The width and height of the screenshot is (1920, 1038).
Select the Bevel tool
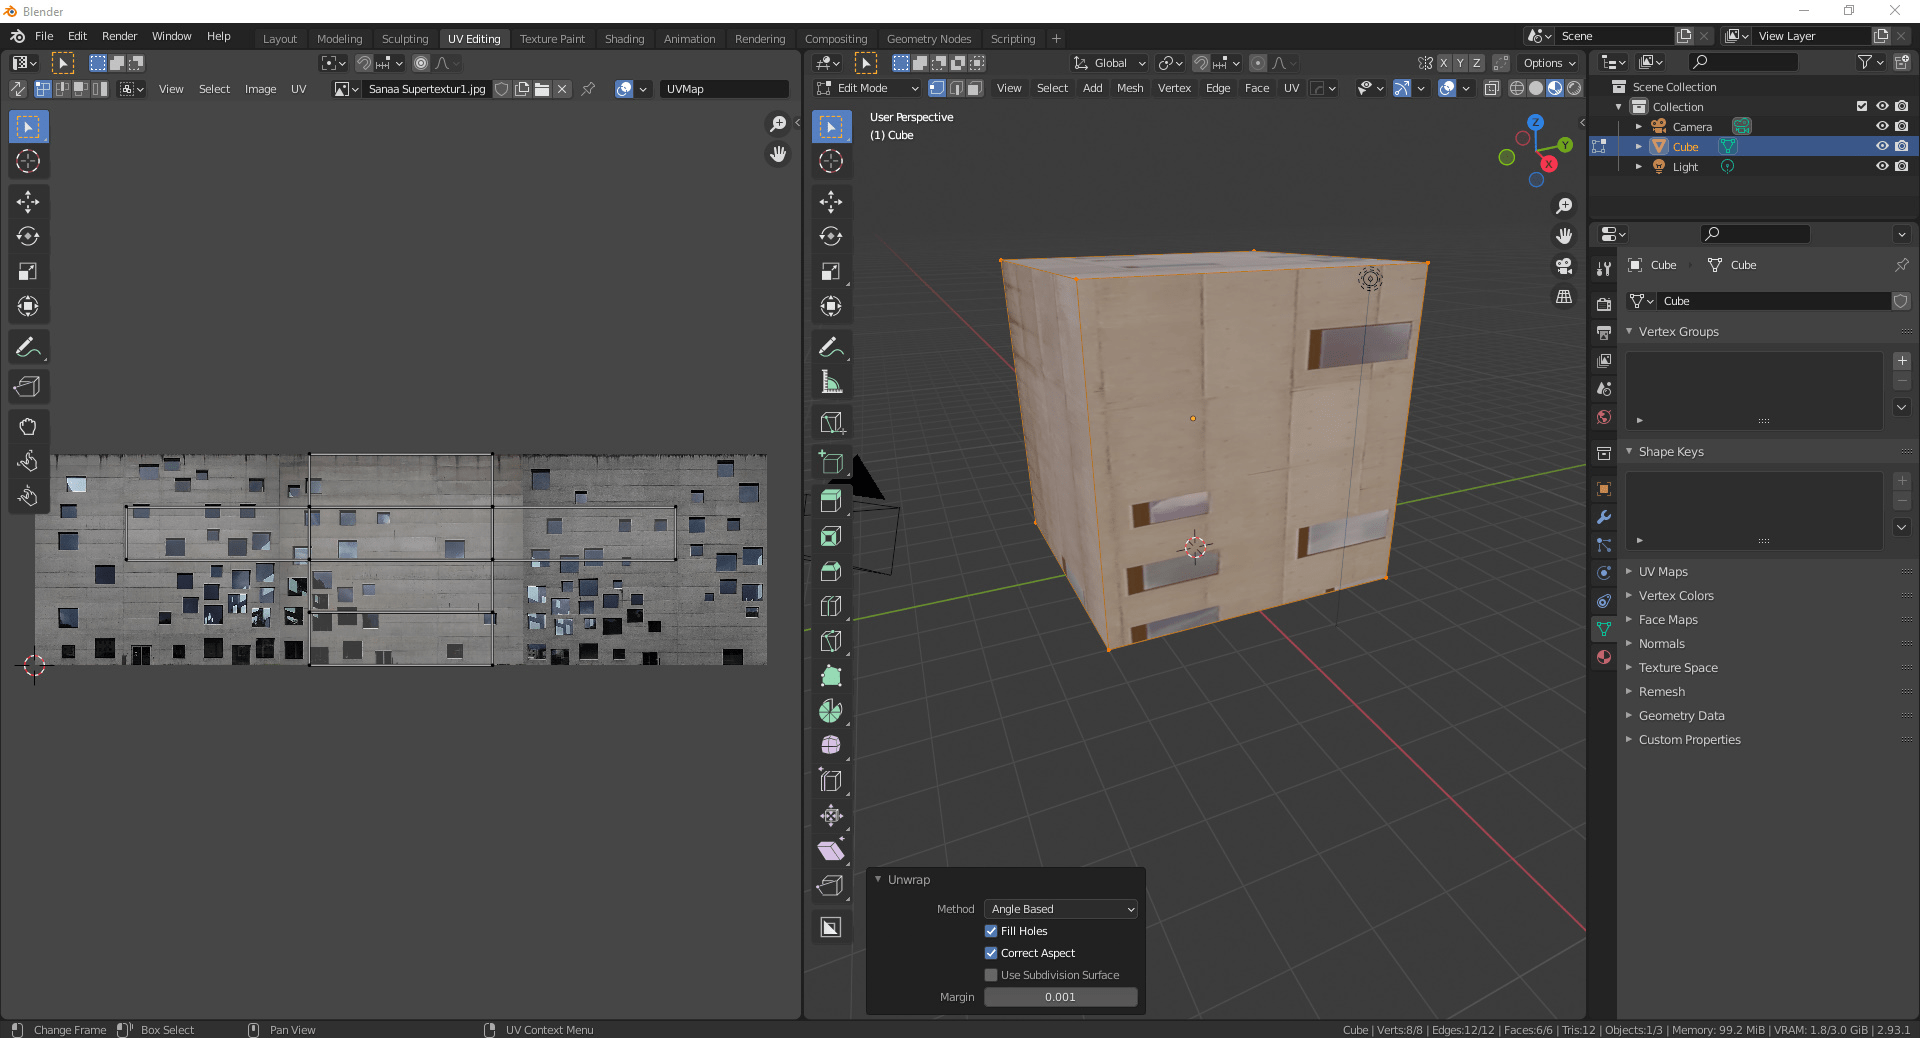tap(830, 571)
